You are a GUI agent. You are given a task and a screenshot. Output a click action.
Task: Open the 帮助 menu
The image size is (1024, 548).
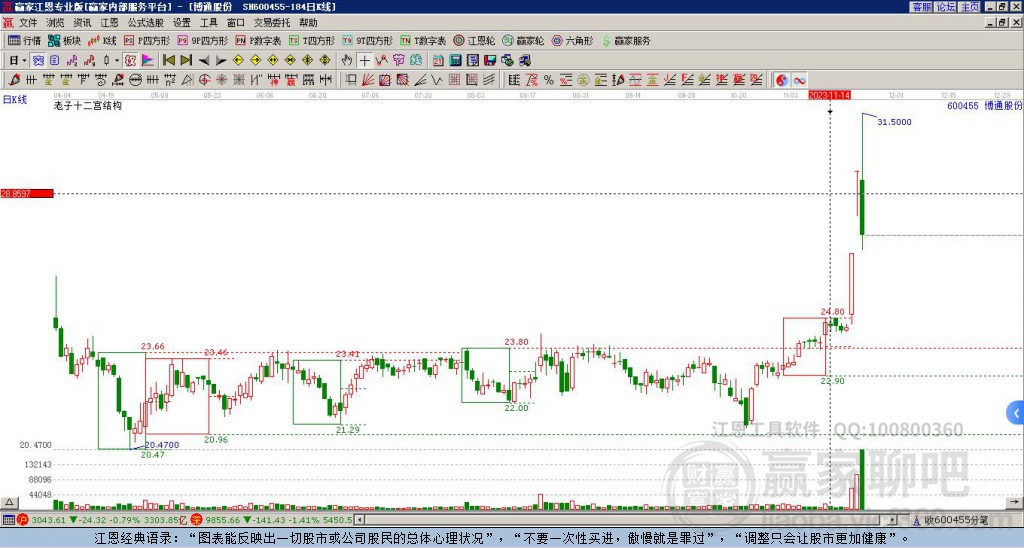308,23
